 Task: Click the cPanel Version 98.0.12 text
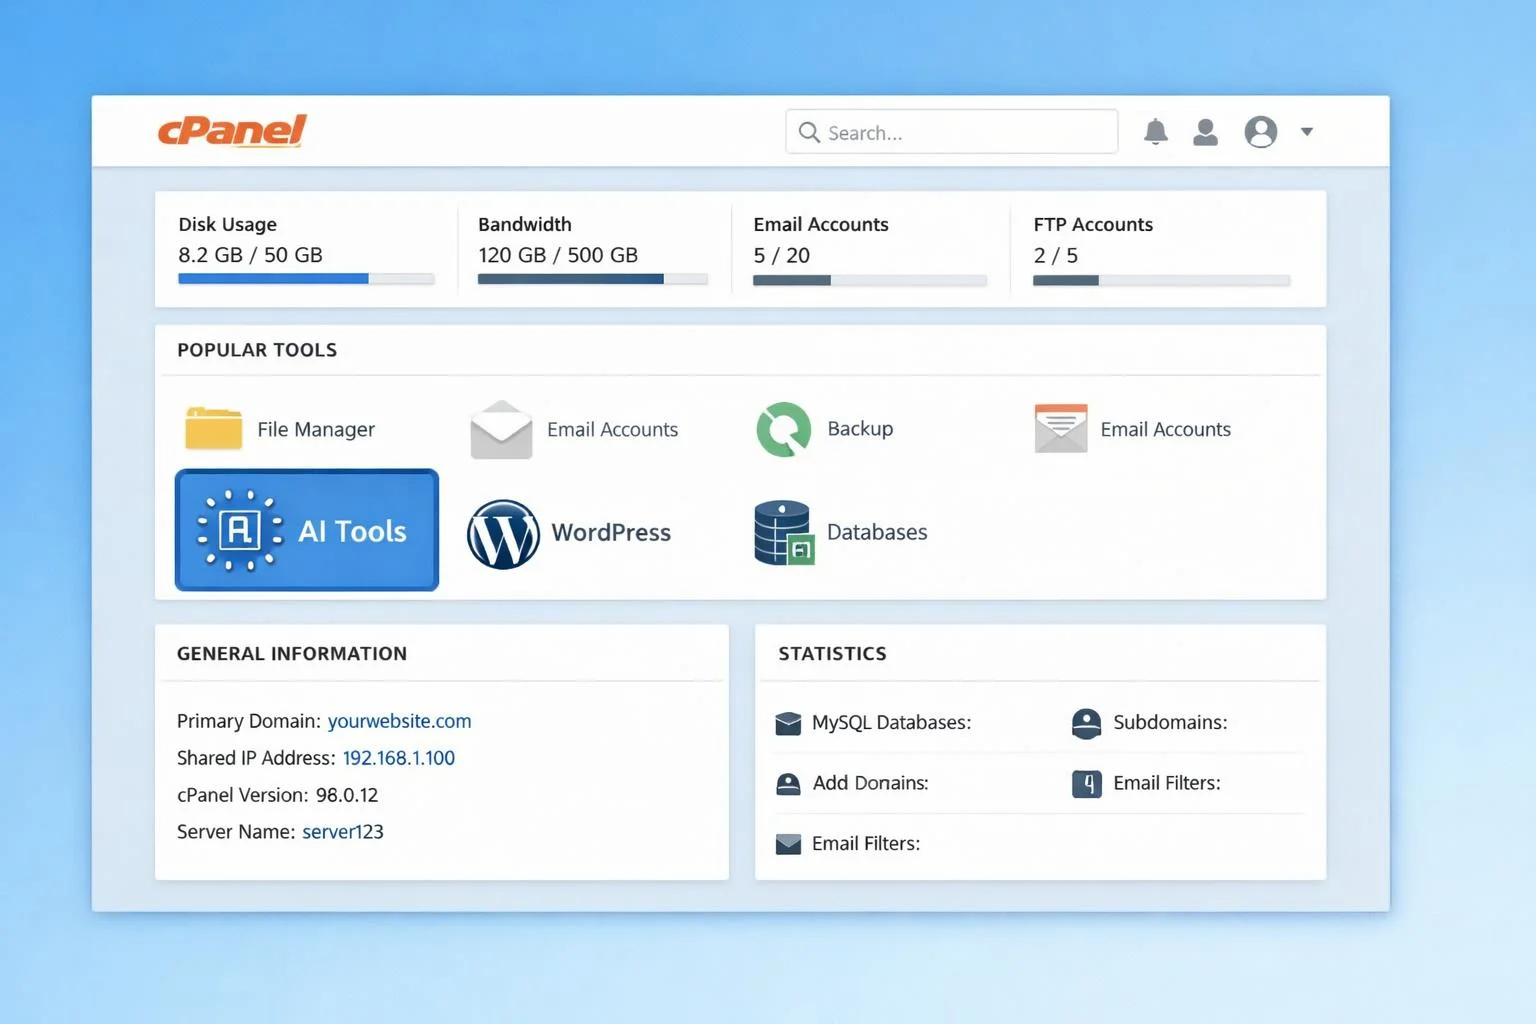[278, 795]
